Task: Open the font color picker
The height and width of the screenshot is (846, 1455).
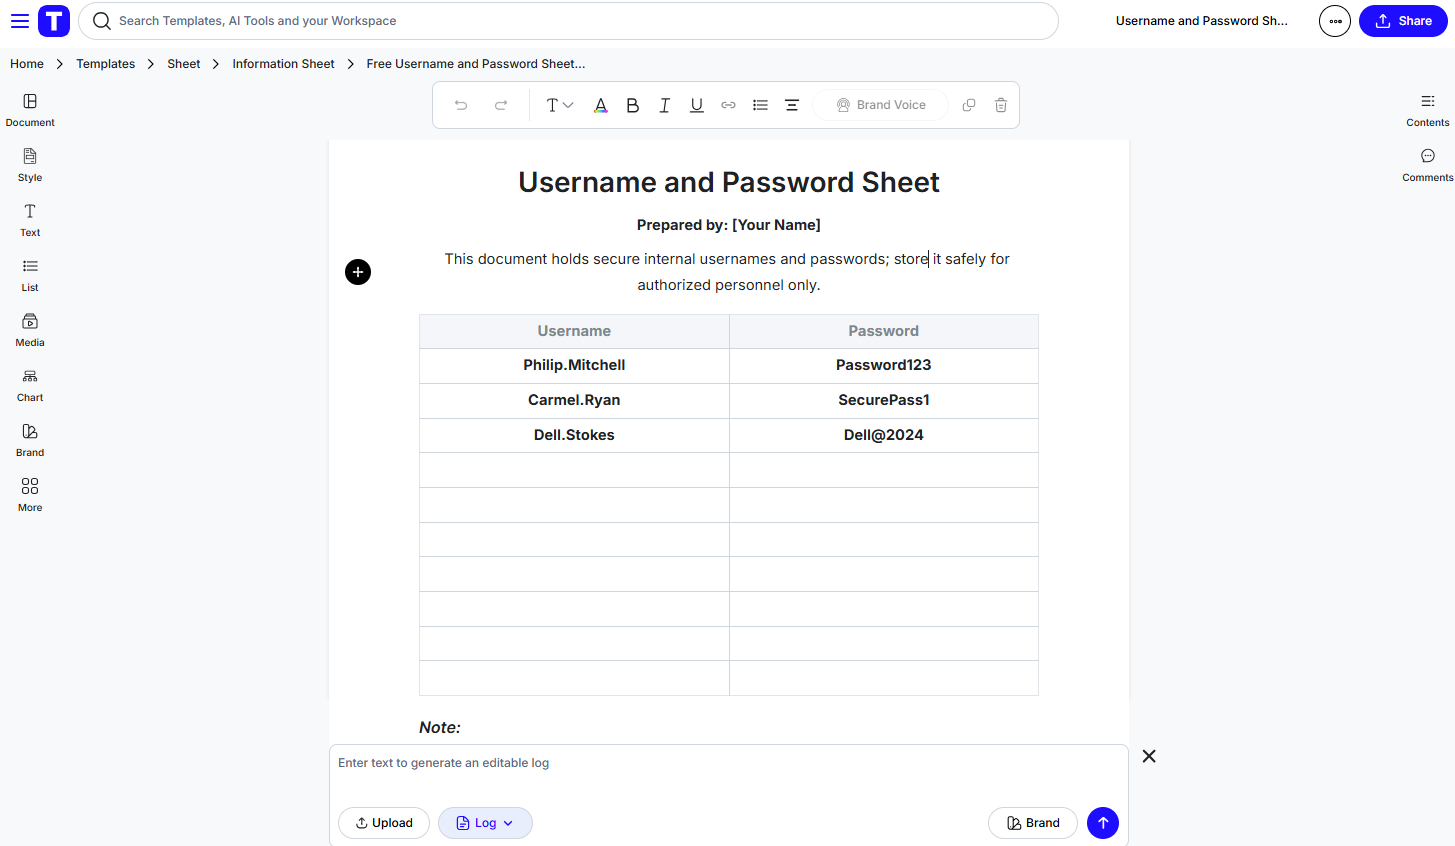Action: pos(600,104)
